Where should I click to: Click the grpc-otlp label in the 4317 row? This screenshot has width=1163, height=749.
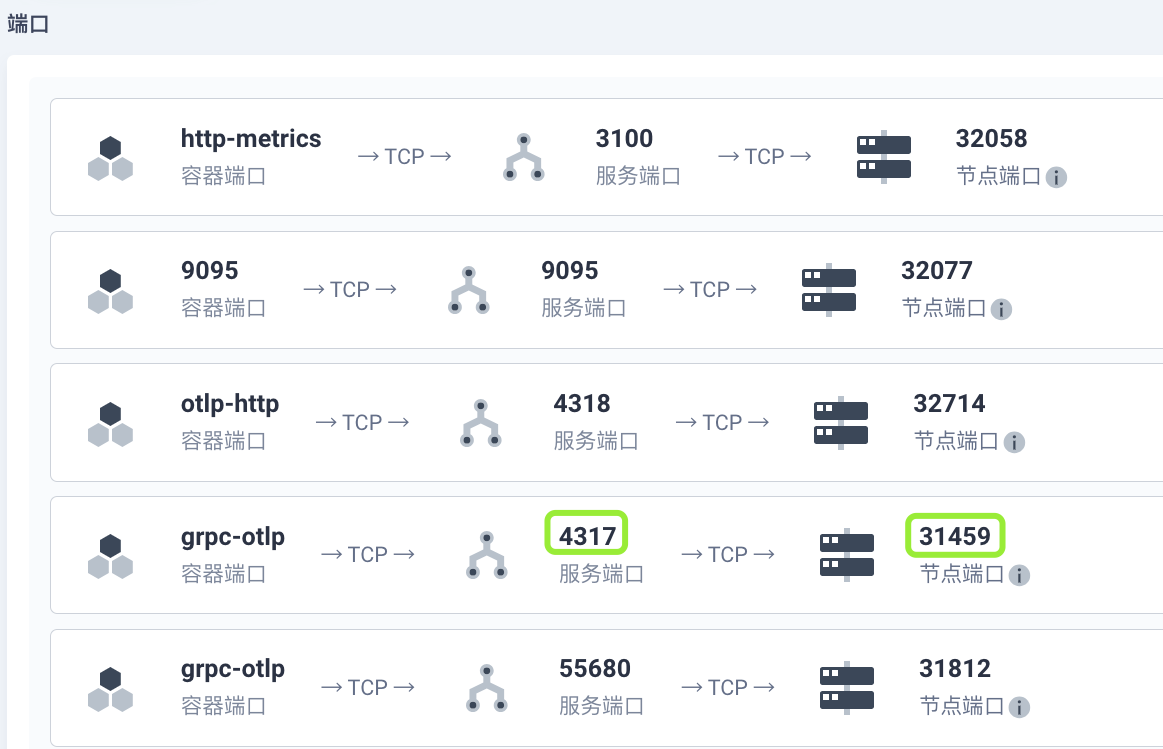pyautogui.click(x=233, y=537)
